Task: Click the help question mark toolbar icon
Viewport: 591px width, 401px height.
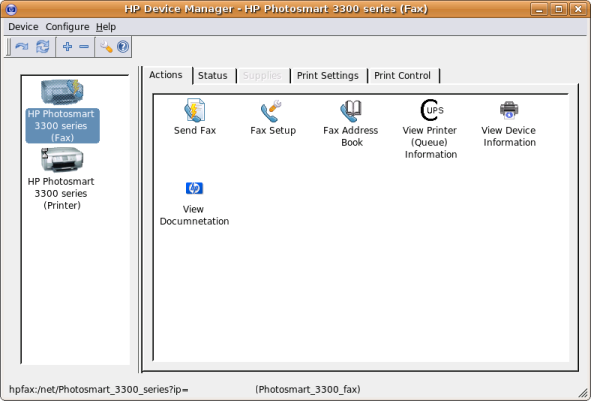Action: tap(123, 47)
